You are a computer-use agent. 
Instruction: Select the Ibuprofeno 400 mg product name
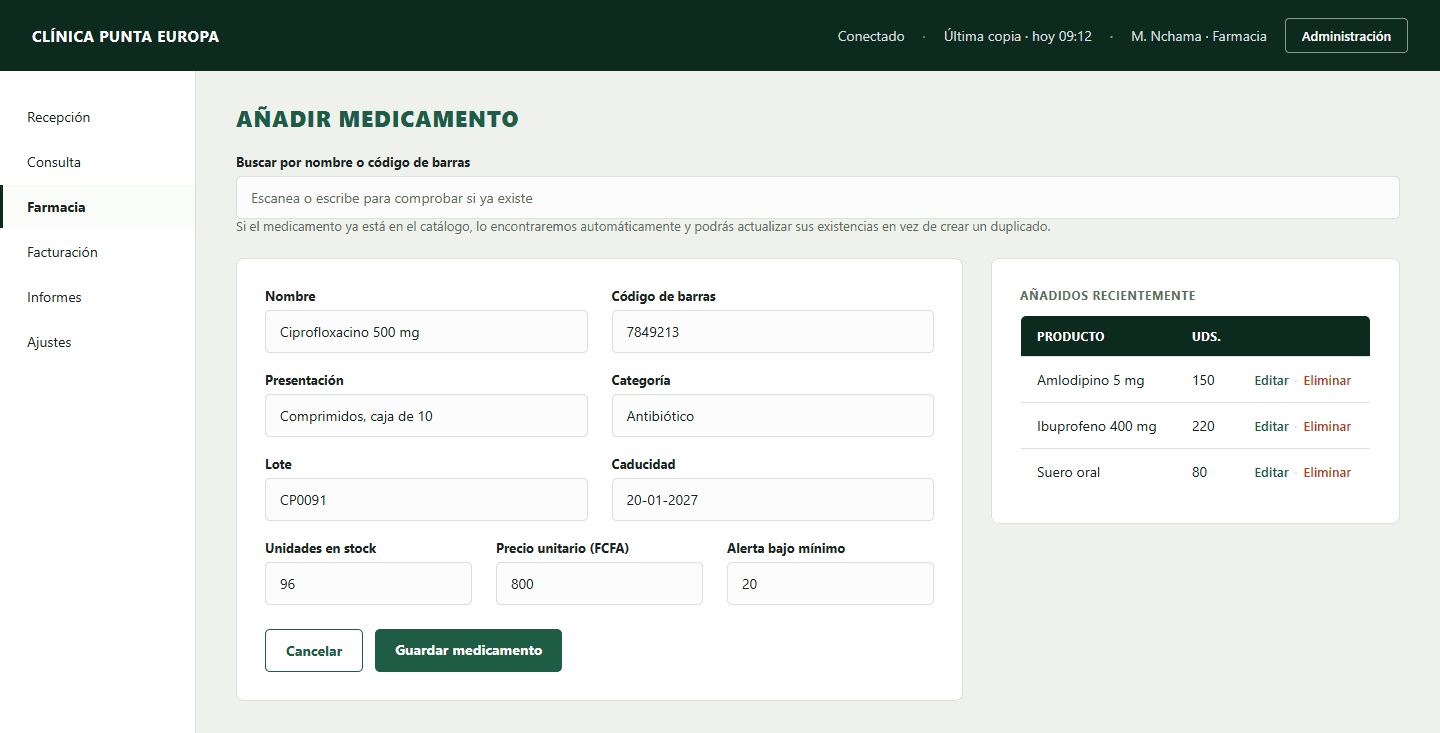[1096, 427]
